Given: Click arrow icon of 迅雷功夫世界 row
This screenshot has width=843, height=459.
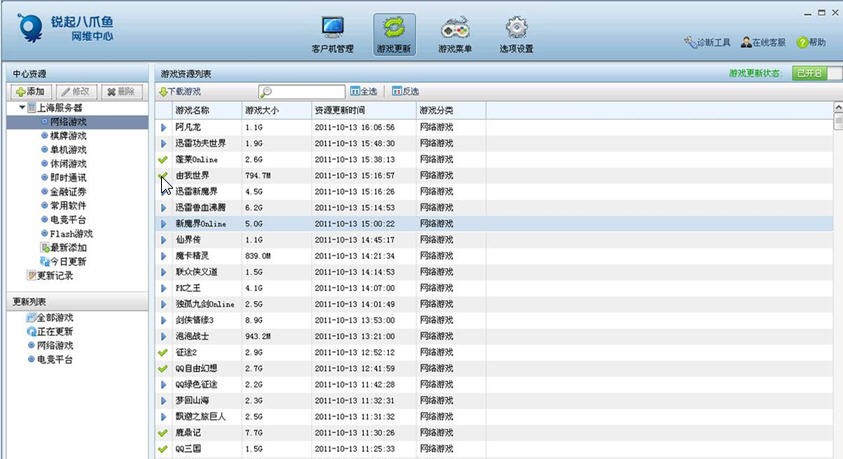Looking at the screenshot, I should pyautogui.click(x=163, y=144).
